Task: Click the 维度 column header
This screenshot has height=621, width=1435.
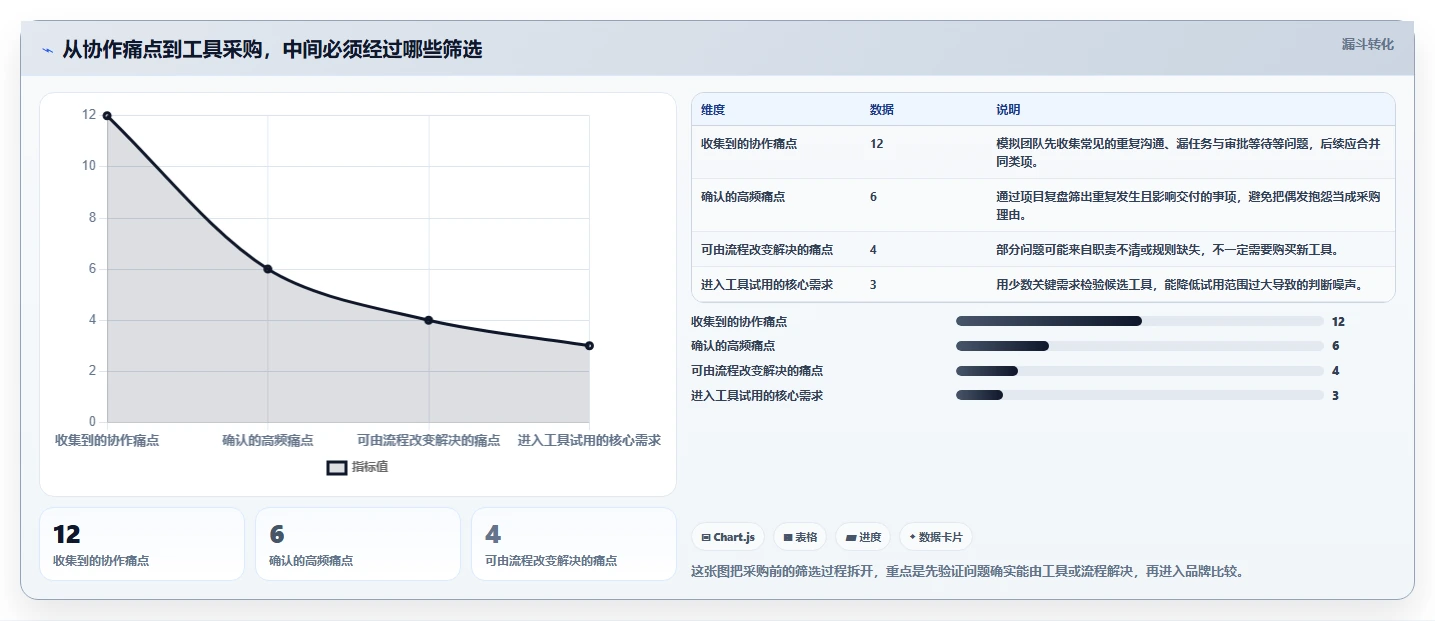Action: (x=713, y=110)
